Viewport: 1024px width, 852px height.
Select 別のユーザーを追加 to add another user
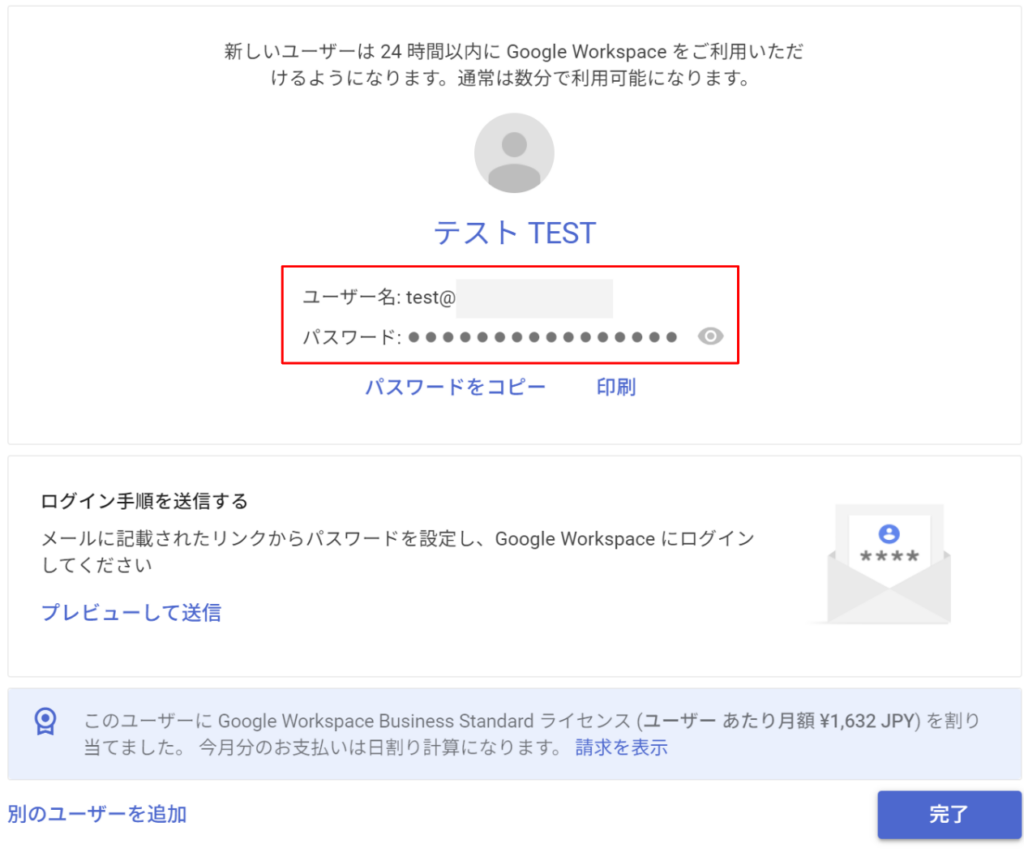[x=97, y=814]
